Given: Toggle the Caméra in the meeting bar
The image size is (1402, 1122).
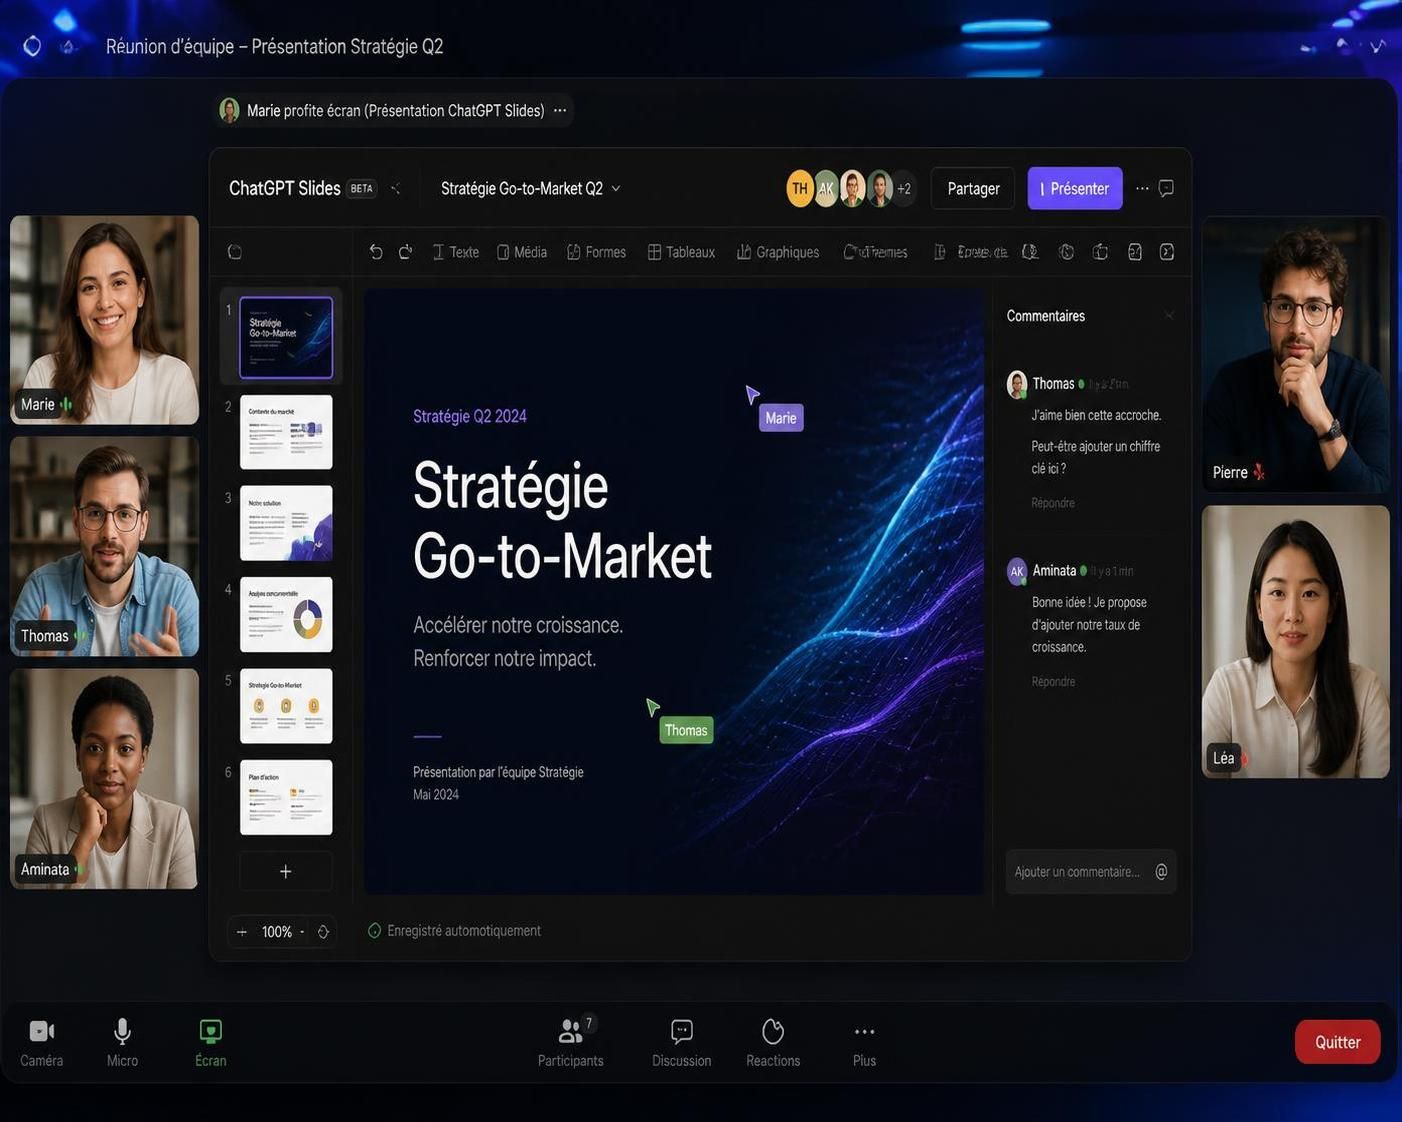Looking at the screenshot, I should (x=41, y=1042).
